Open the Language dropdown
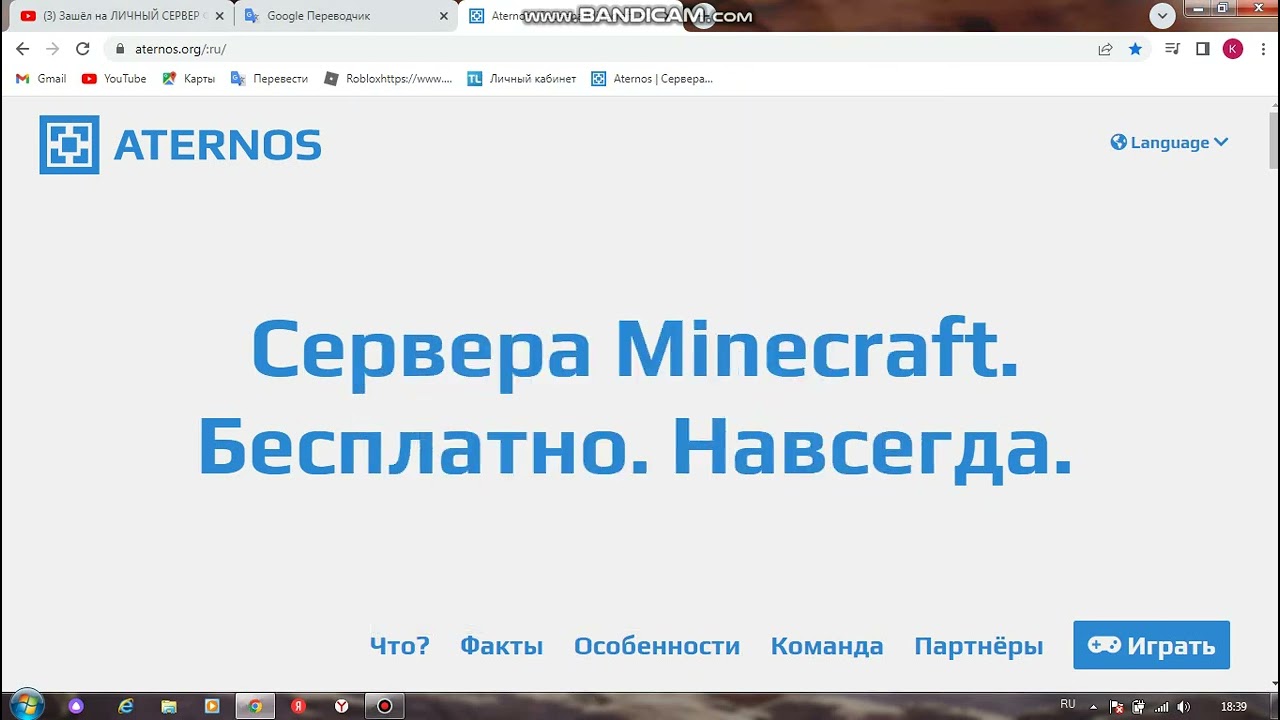 pos(1169,142)
